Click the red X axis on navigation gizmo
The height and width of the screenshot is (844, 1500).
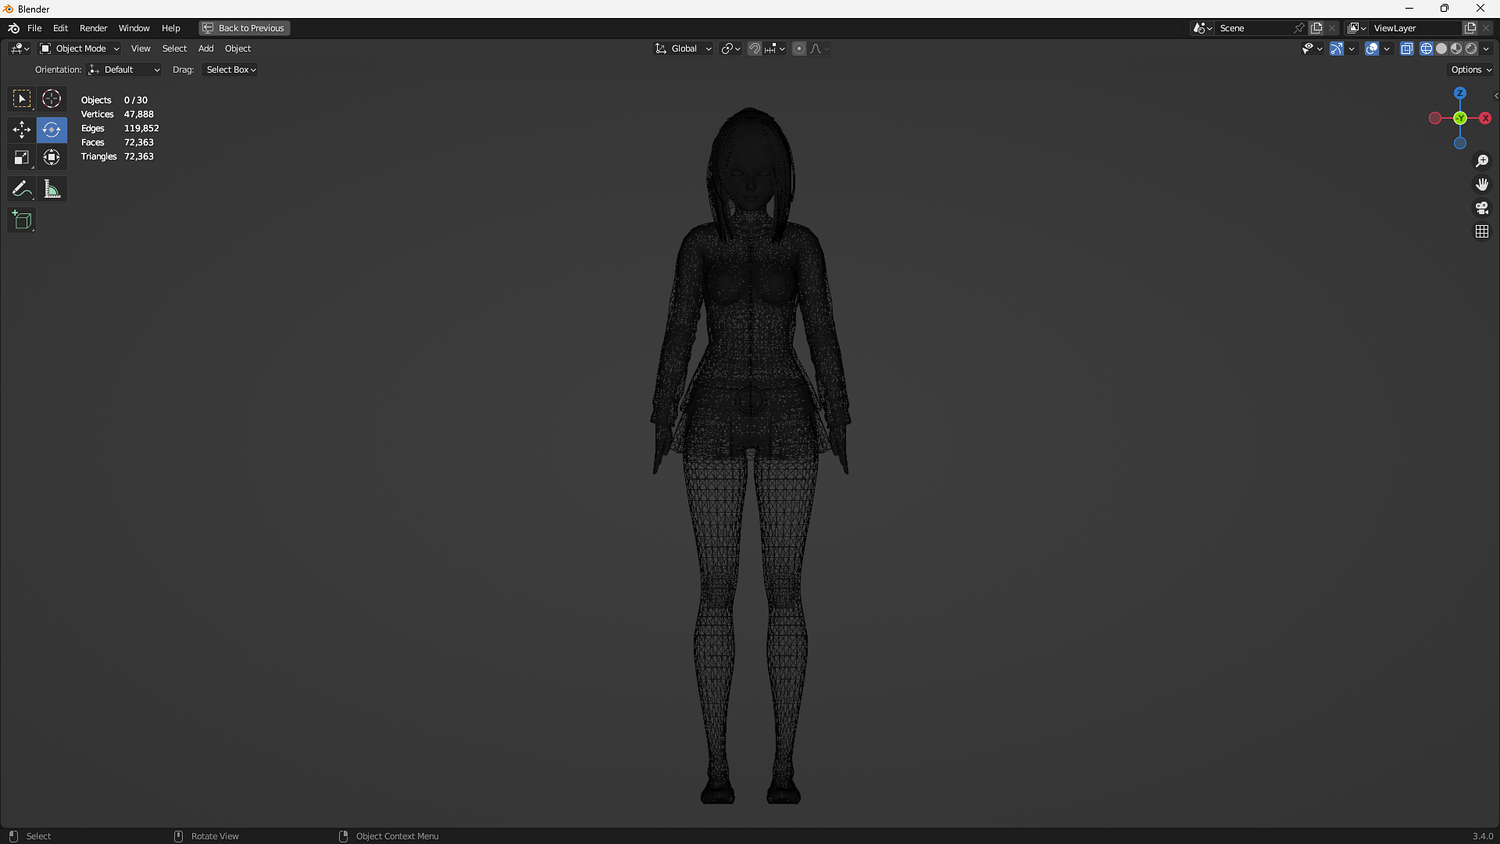(1485, 118)
